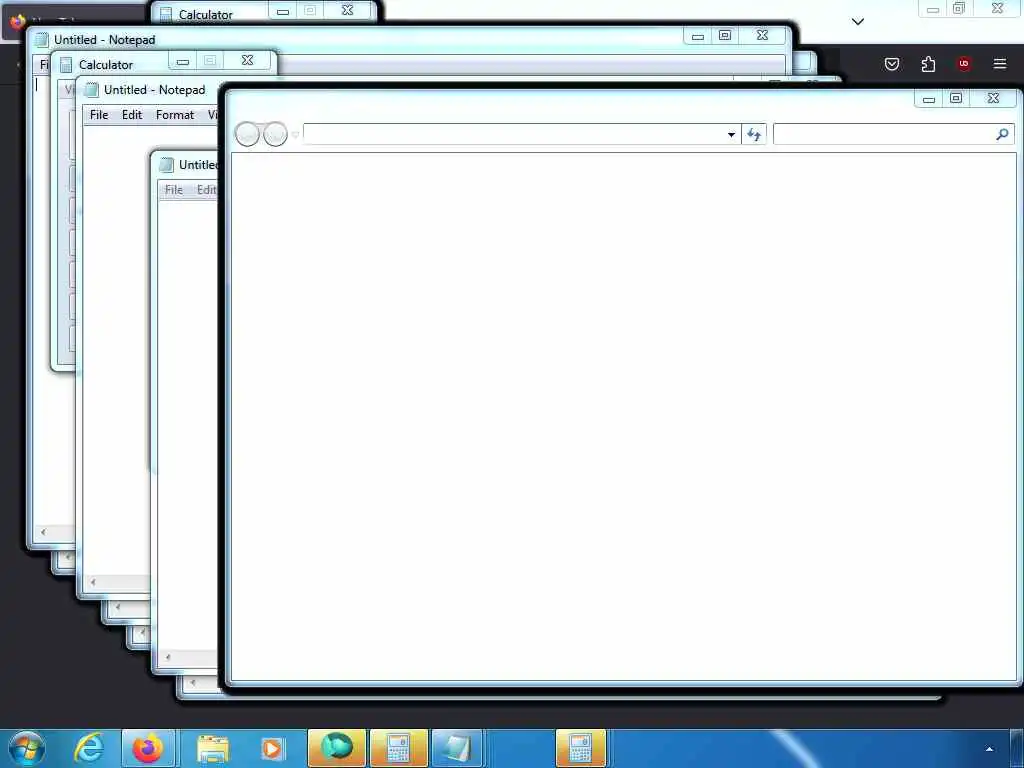Viewport: 1024px width, 768px height.
Task: Close the topmost Calculator window
Action: click(x=348, y=10)
